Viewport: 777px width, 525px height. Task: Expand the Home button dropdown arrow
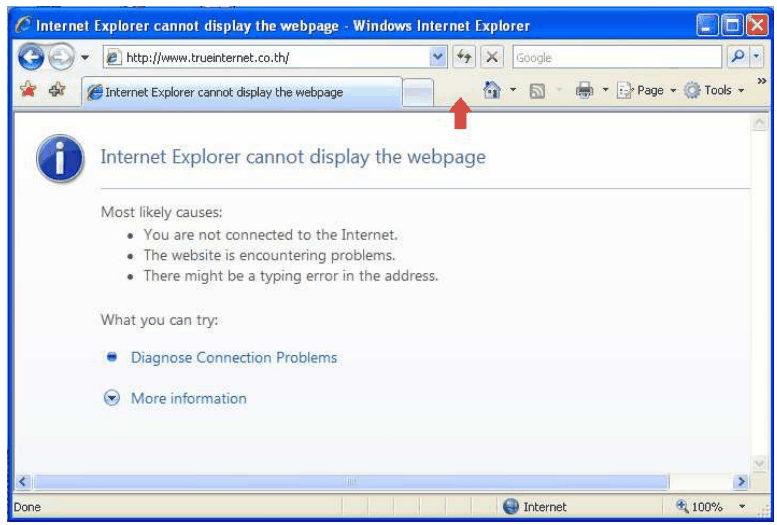(513, 90)
